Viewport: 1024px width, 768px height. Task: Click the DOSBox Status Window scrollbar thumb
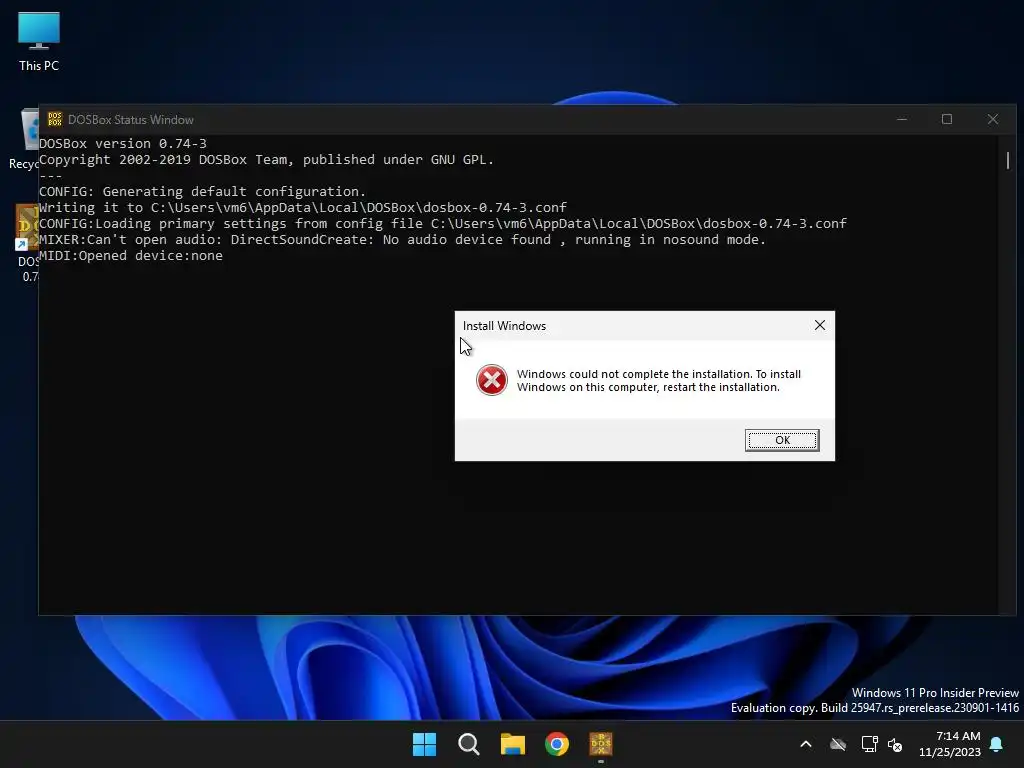1008,160
